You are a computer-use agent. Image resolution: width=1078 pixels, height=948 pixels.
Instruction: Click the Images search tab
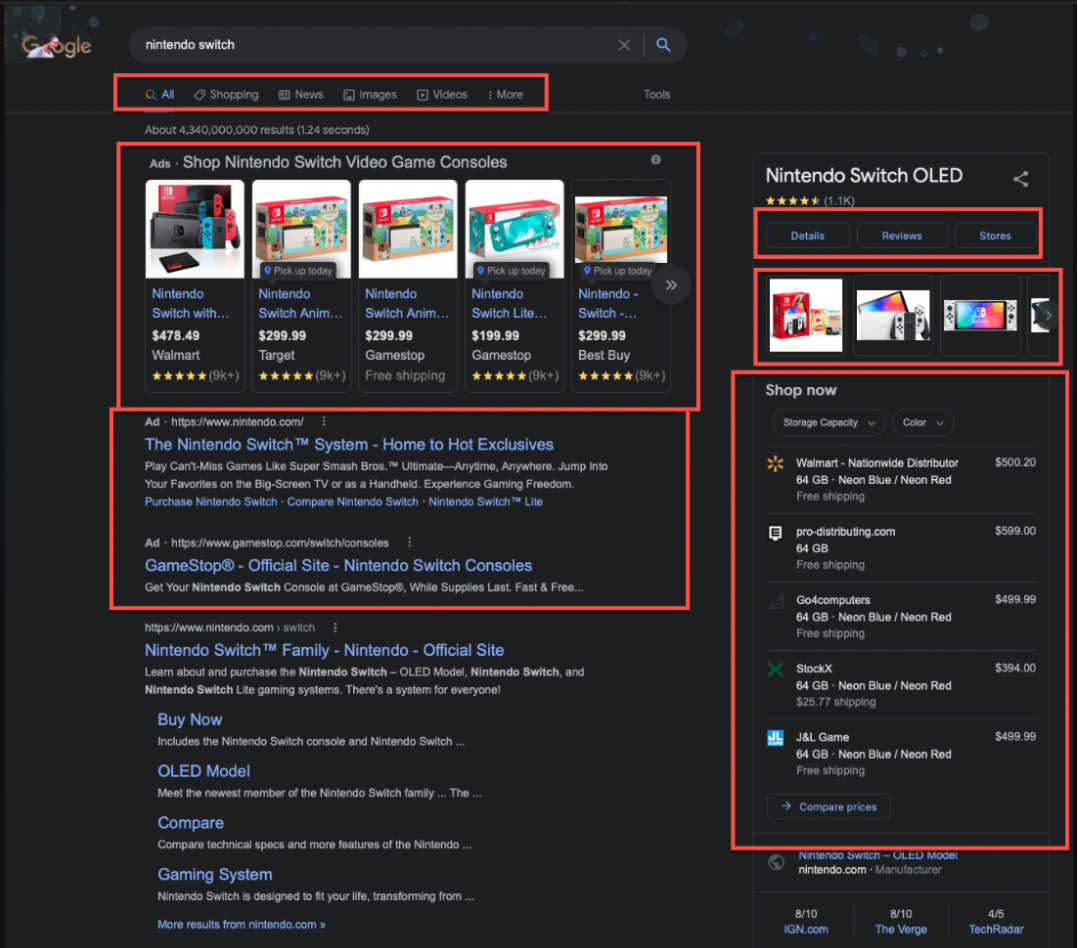[369, 94]
